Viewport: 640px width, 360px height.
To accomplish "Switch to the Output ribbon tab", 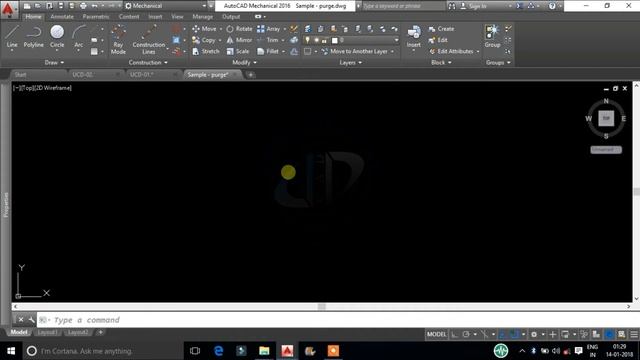I will [x=231, y=17].
